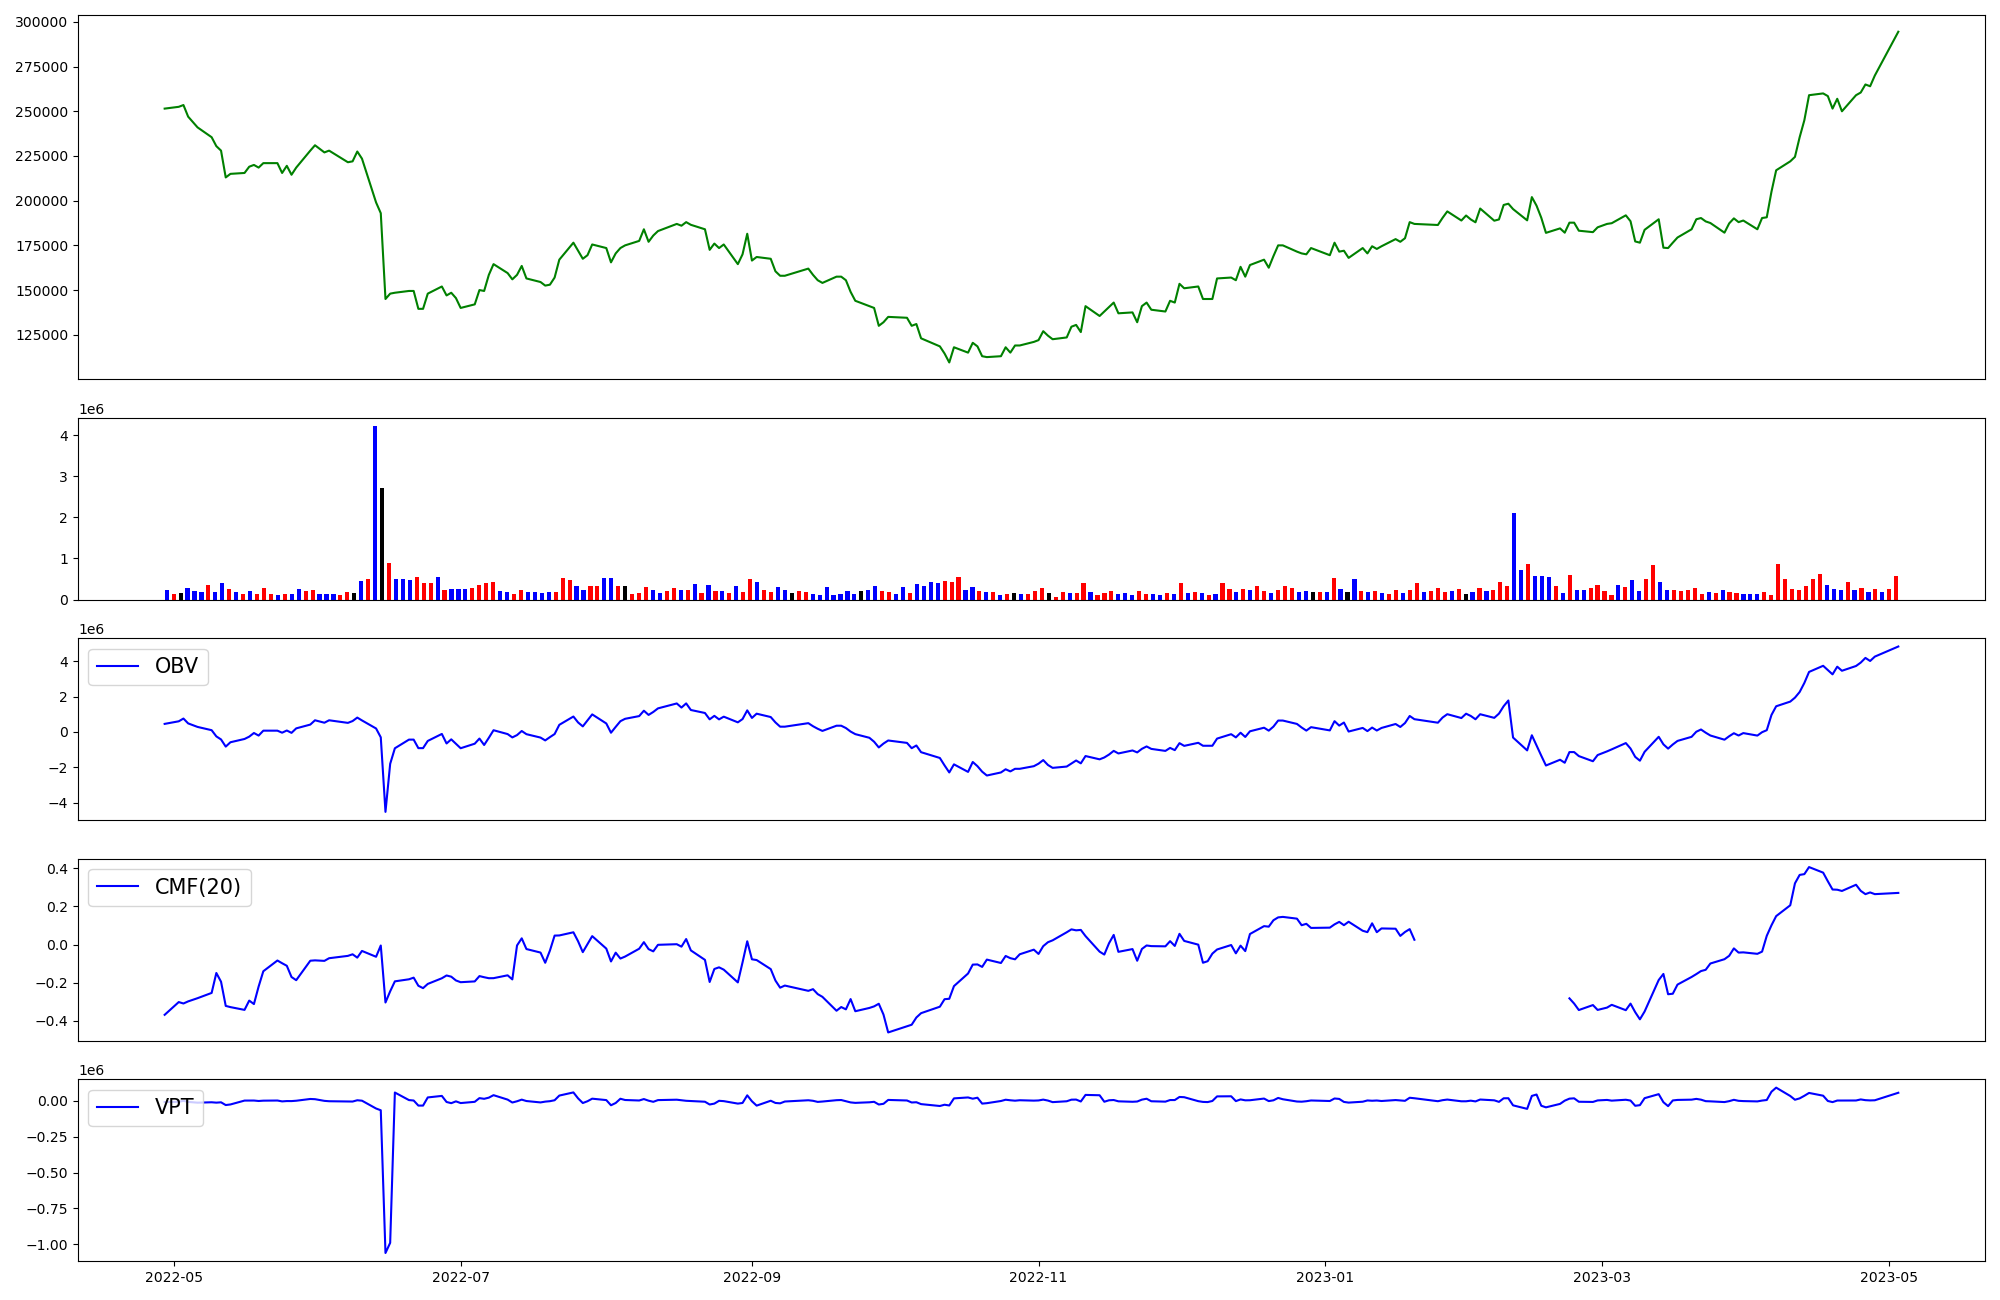Click the 2022-09 x-axis date label
The width and height of the screenshot is (2000, 1300).
click(752, 1277)
